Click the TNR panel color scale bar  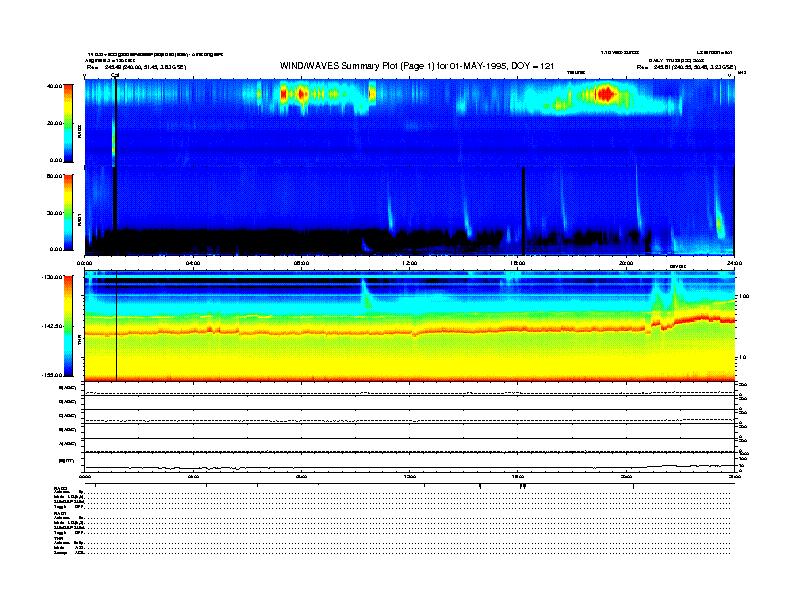[68, 326]
